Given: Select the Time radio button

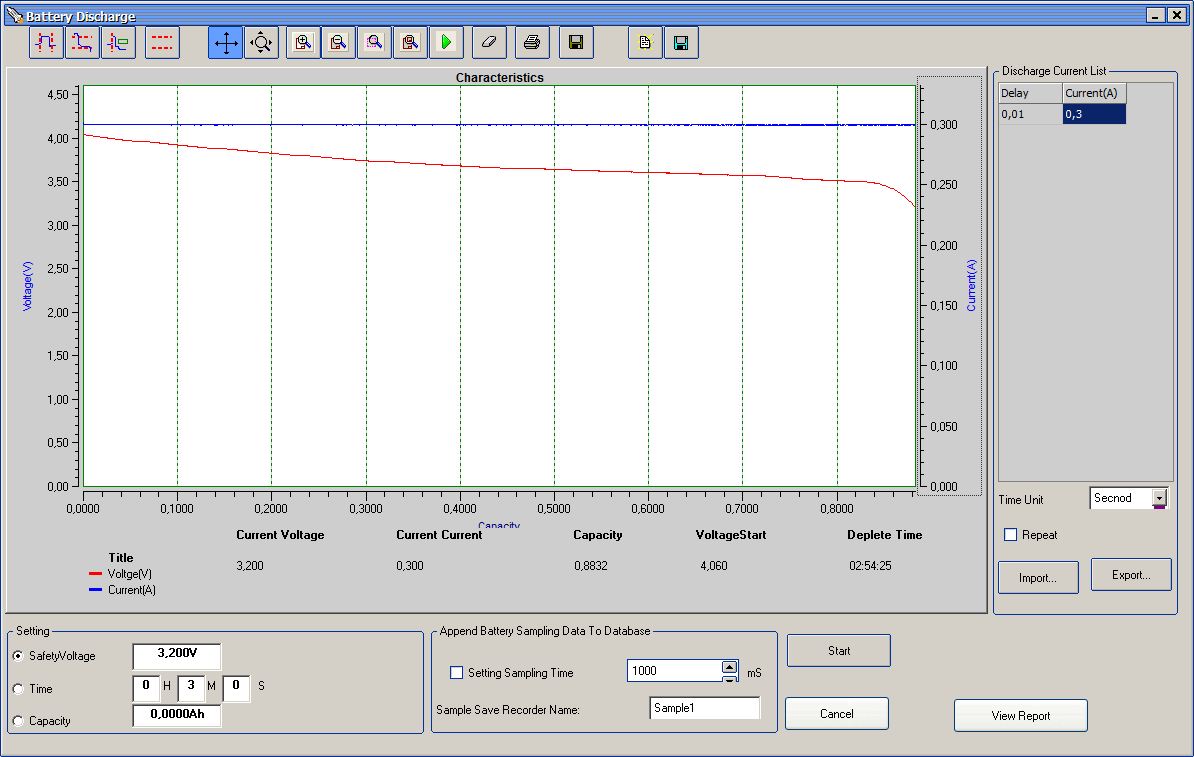Looking at the screenshot, I should [18, 688].
